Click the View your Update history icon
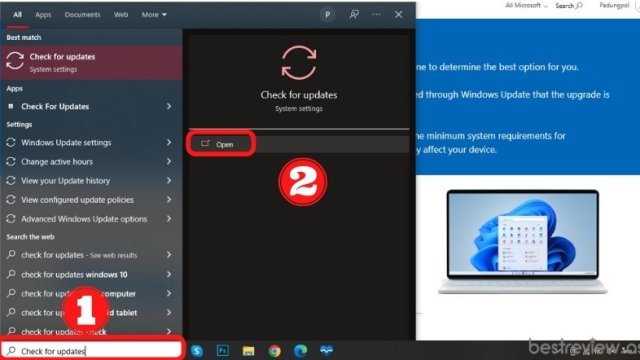This screenshot has width=640, height=360. (x=11, y=180)
